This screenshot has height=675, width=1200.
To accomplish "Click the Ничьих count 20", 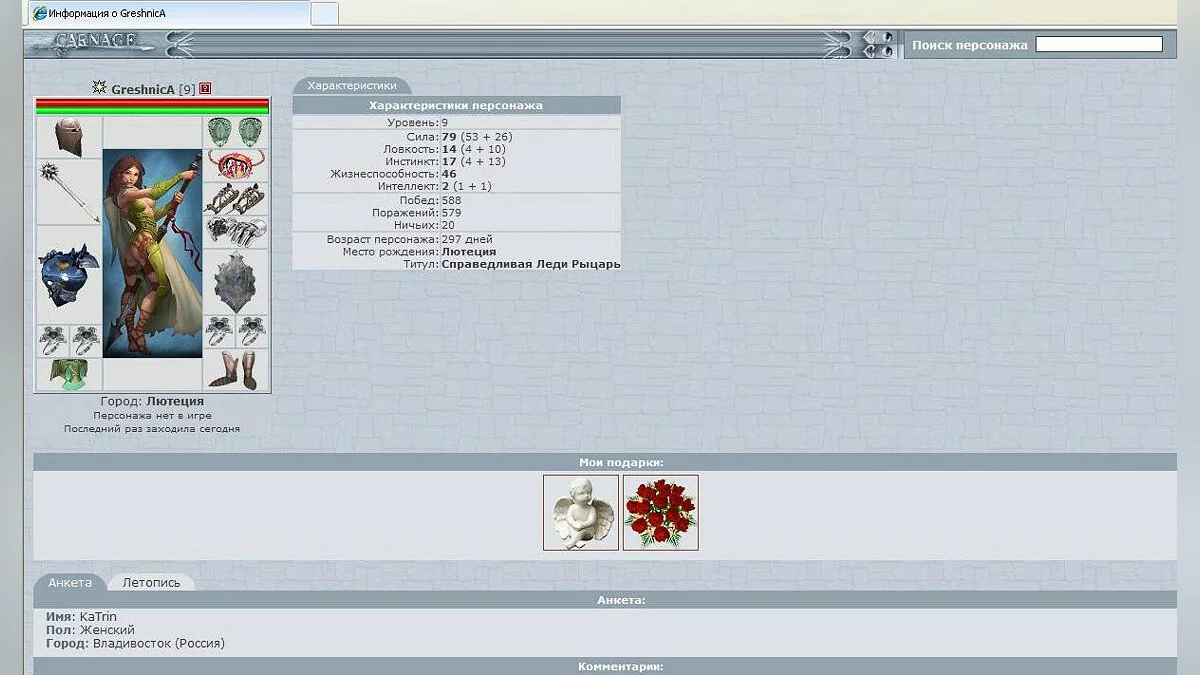I will click(448, 225).
